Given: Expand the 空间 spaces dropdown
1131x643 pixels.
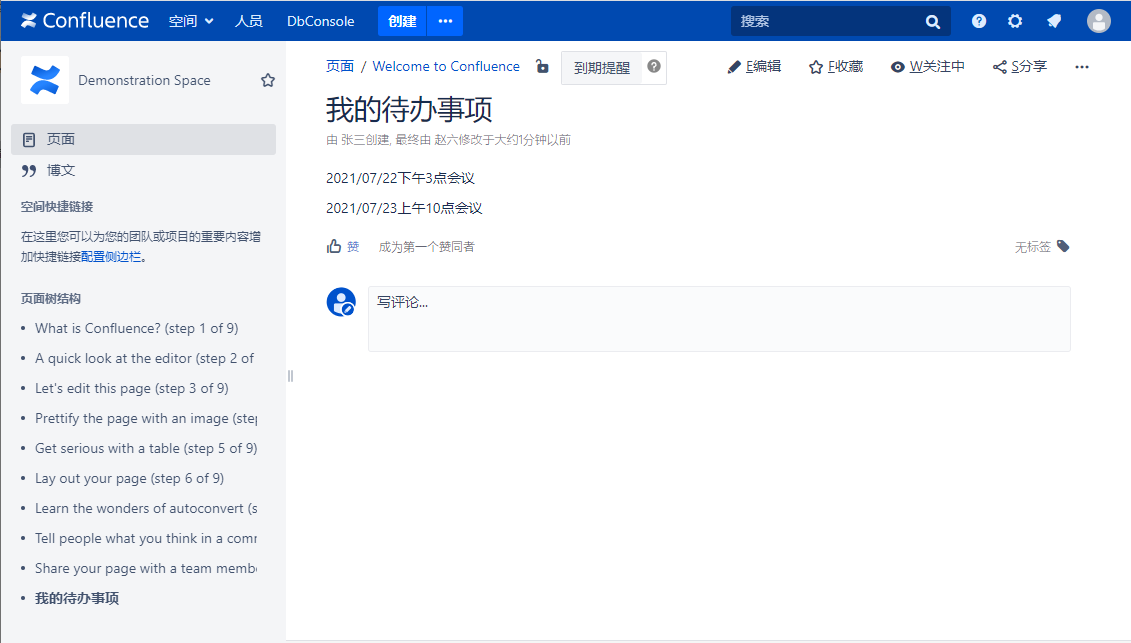Looking at the screenshot, I should click(191, 21).
